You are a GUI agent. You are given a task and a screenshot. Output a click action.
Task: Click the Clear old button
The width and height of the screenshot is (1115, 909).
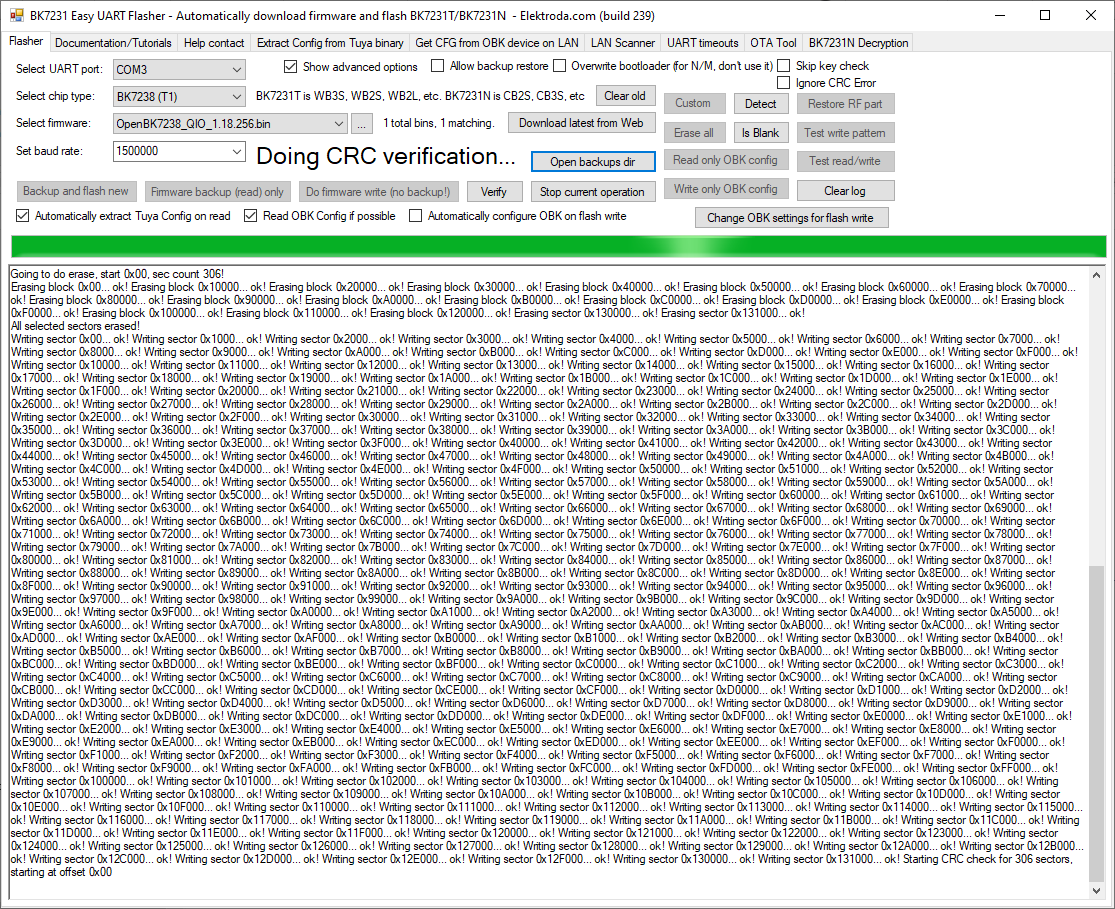[x=625, y=96]
